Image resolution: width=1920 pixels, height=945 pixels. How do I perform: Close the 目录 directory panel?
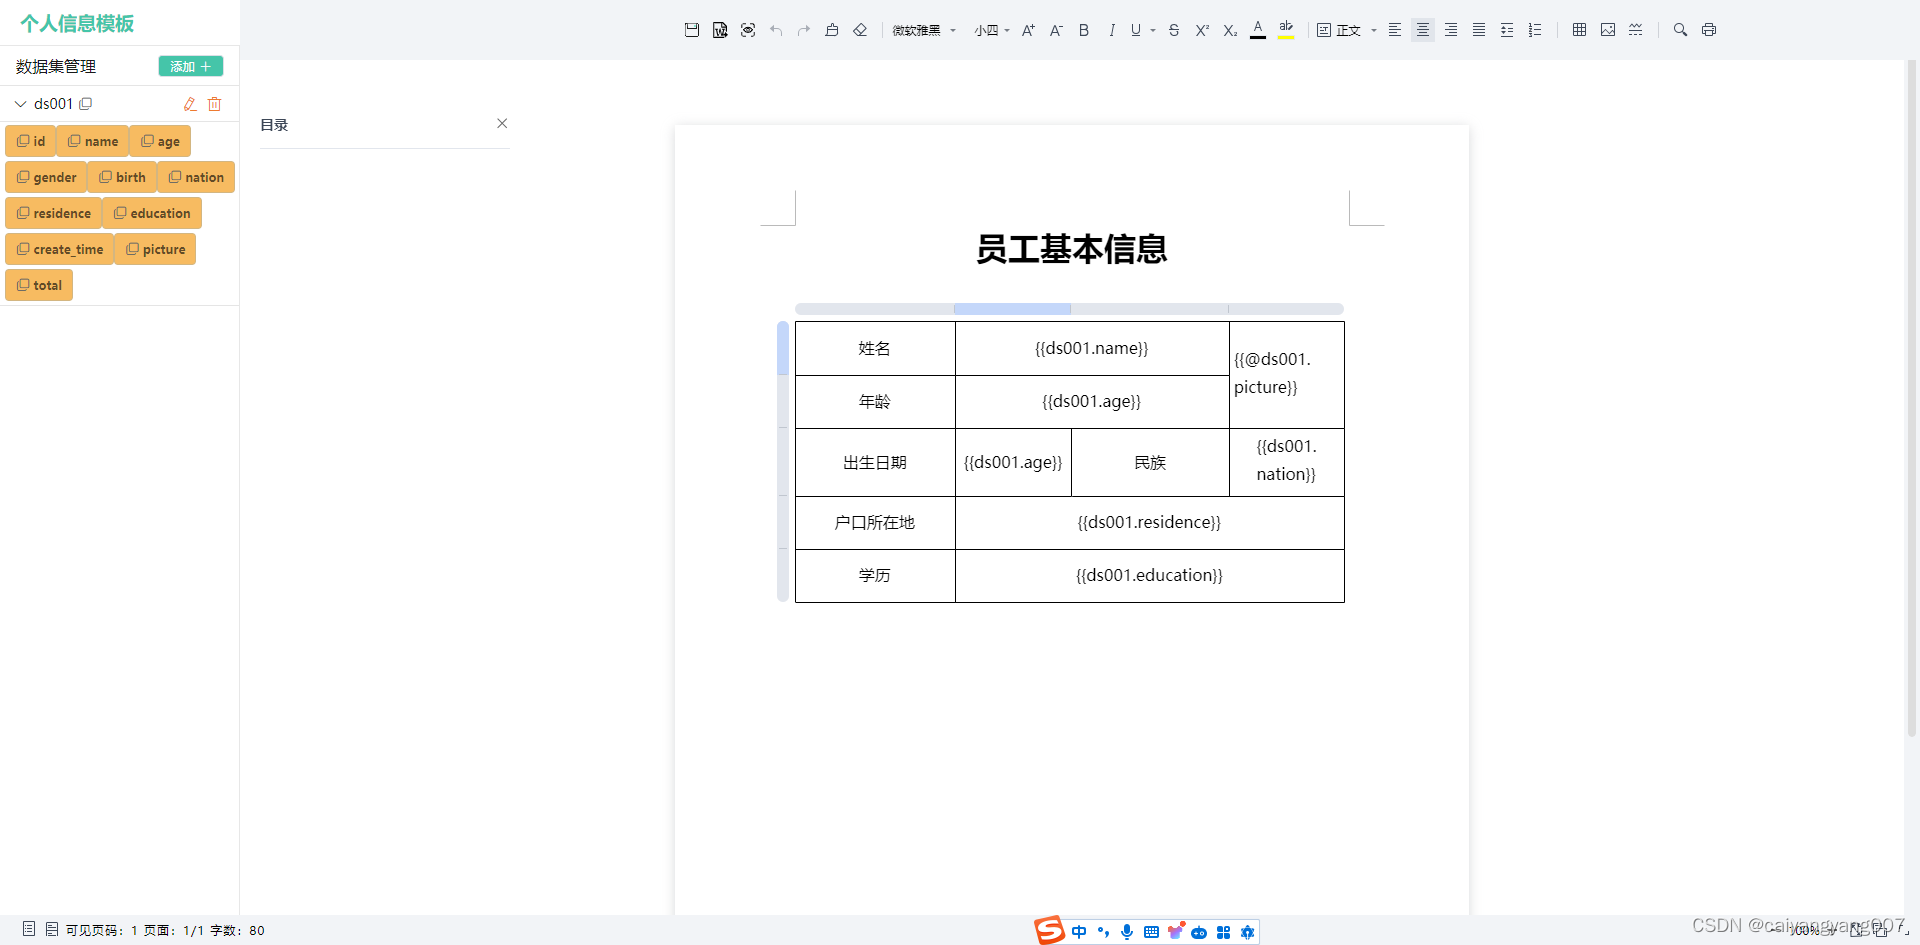tap(502, 123)
